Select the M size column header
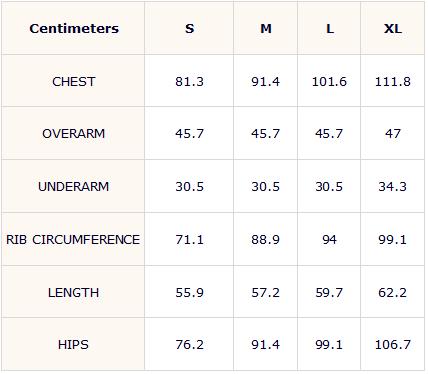The width and height of the screenshot is (428, 374). point(266,29)
